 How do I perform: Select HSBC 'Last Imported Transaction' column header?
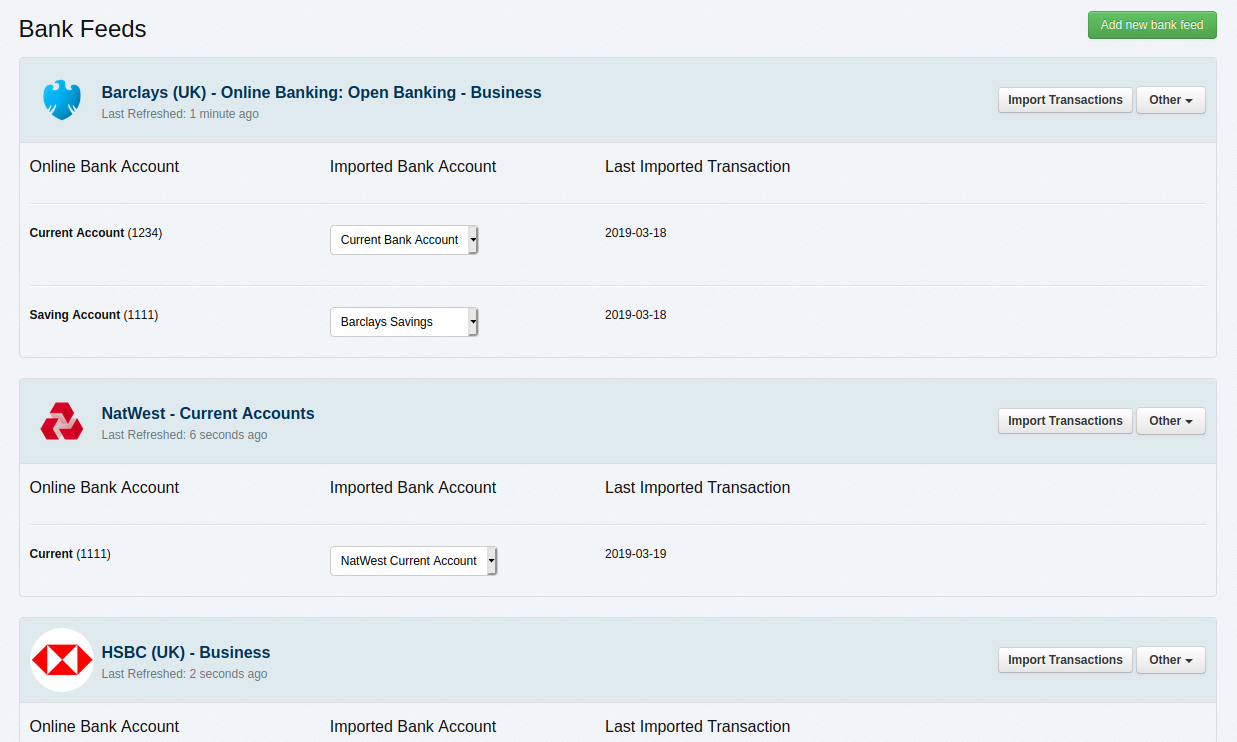[x=698, y=727]
